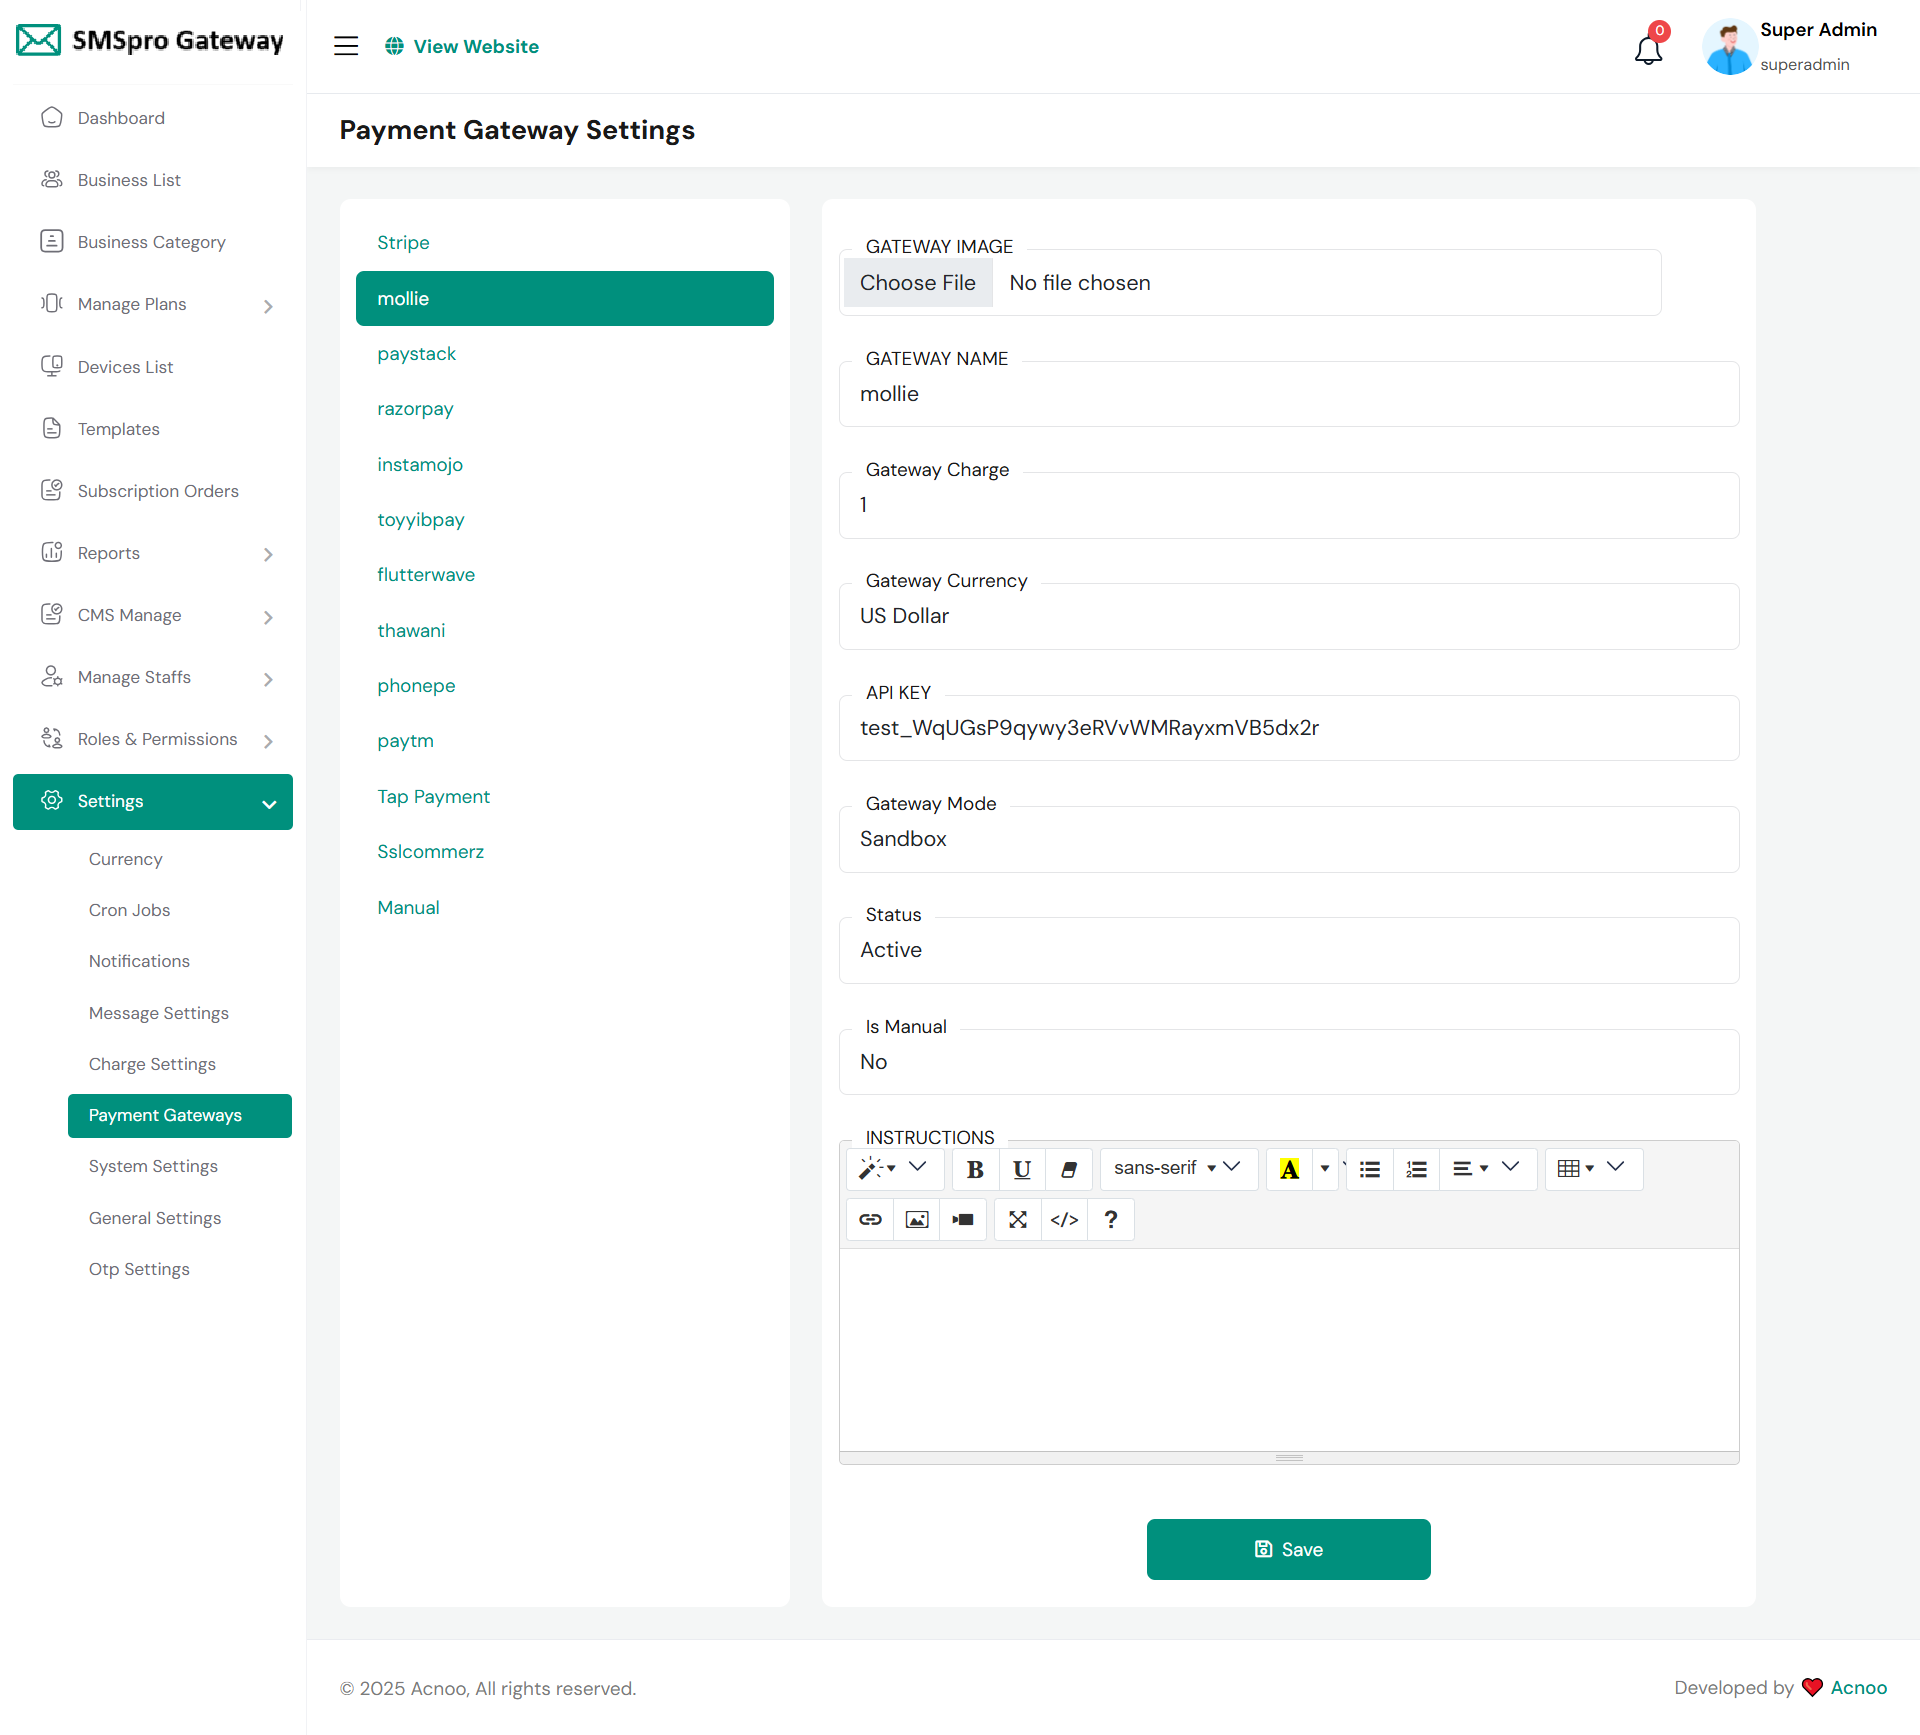Click the Save button
The width and height of the screenshot is (1920, 1735).
coord(1288,1549)
